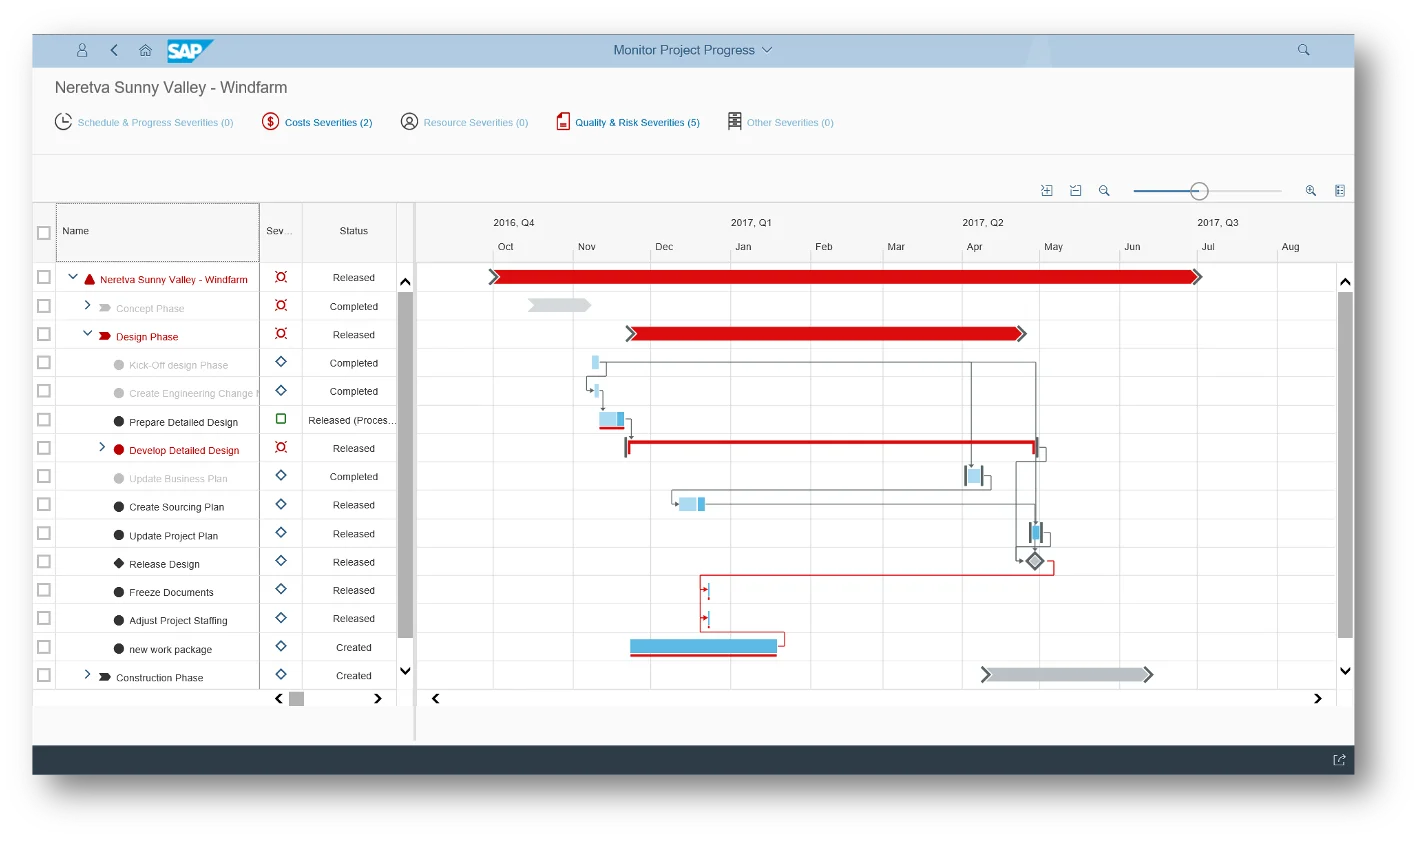
Task: Click the Released (Proces... status cell
Action: pyautogui.click(x=351, y=420)
